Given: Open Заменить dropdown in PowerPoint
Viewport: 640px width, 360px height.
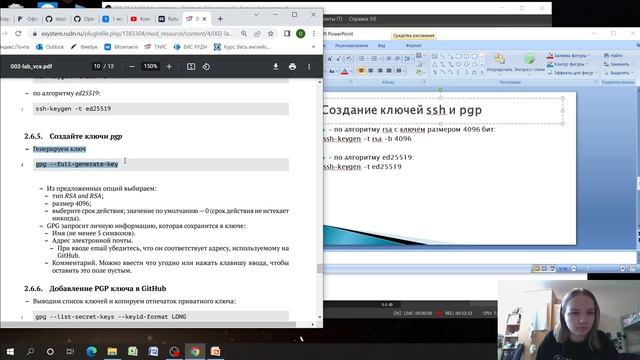Looking at the screenshot, I should click(618, 64).
